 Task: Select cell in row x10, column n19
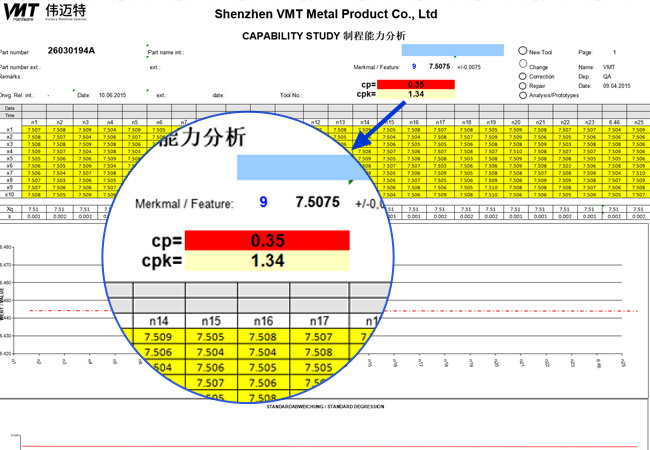[x=491, y=195]
